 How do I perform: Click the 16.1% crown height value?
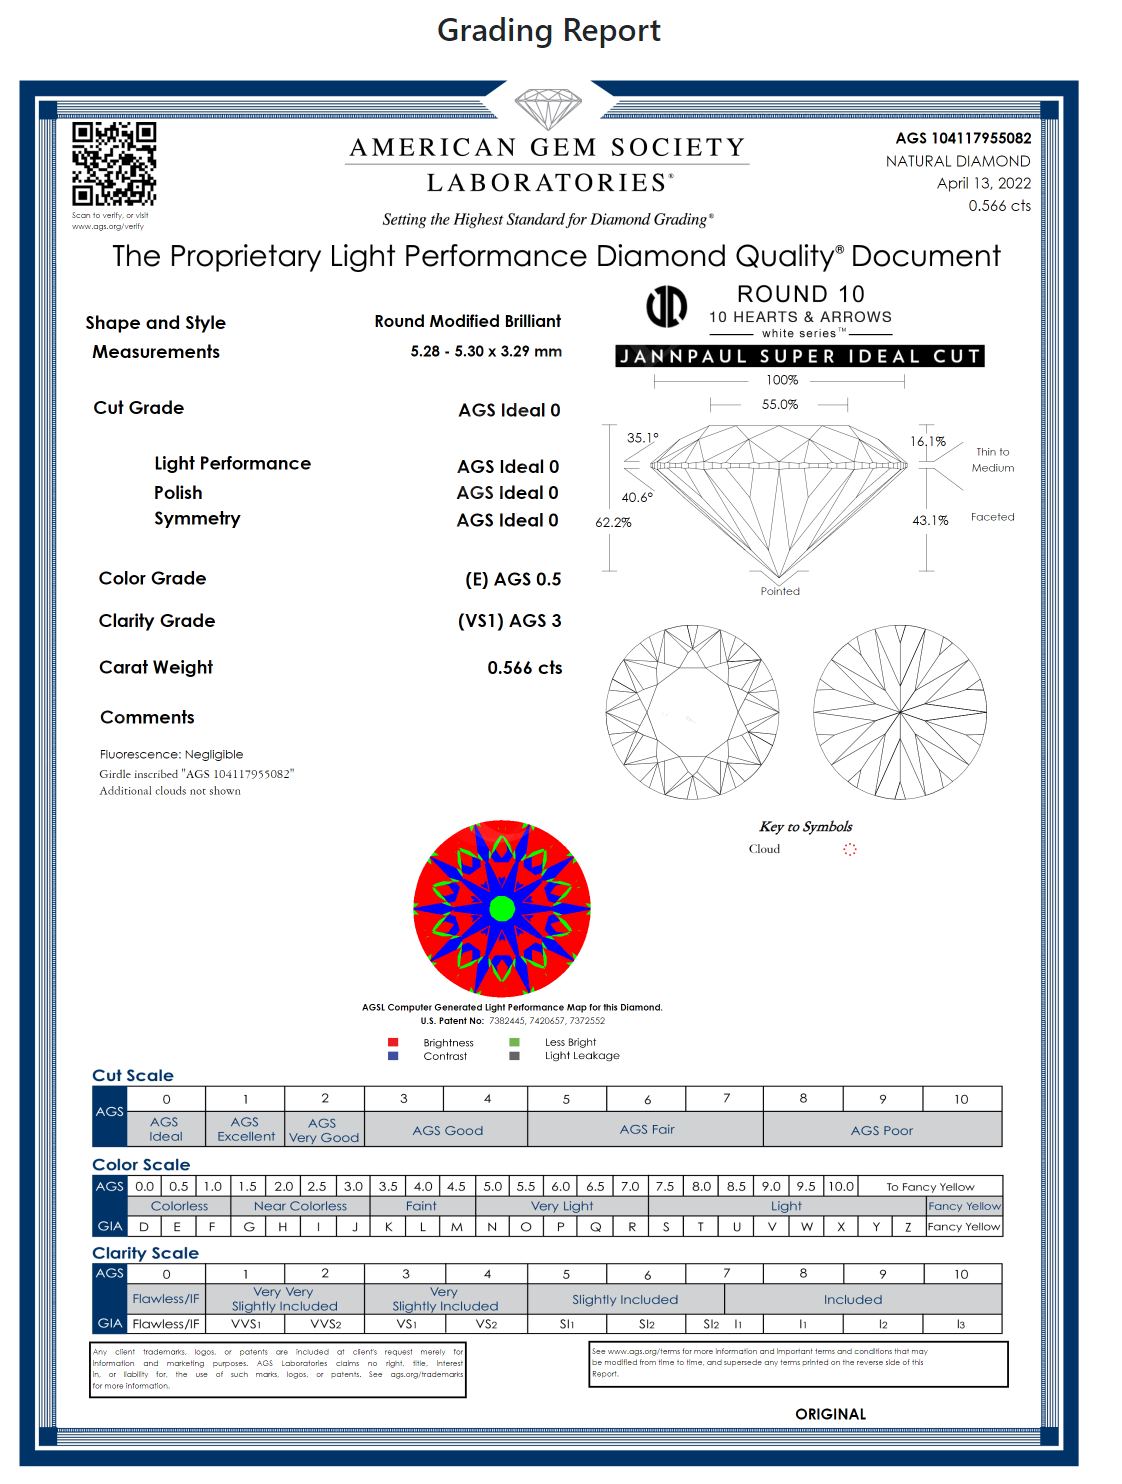pos(928,441)
